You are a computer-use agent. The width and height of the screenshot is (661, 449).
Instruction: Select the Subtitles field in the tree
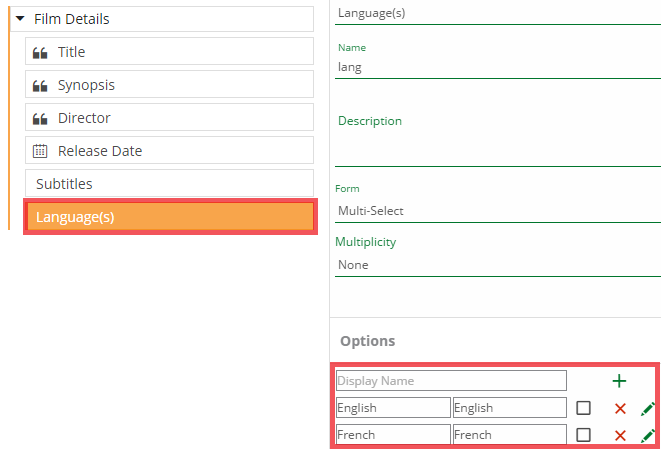170,184
